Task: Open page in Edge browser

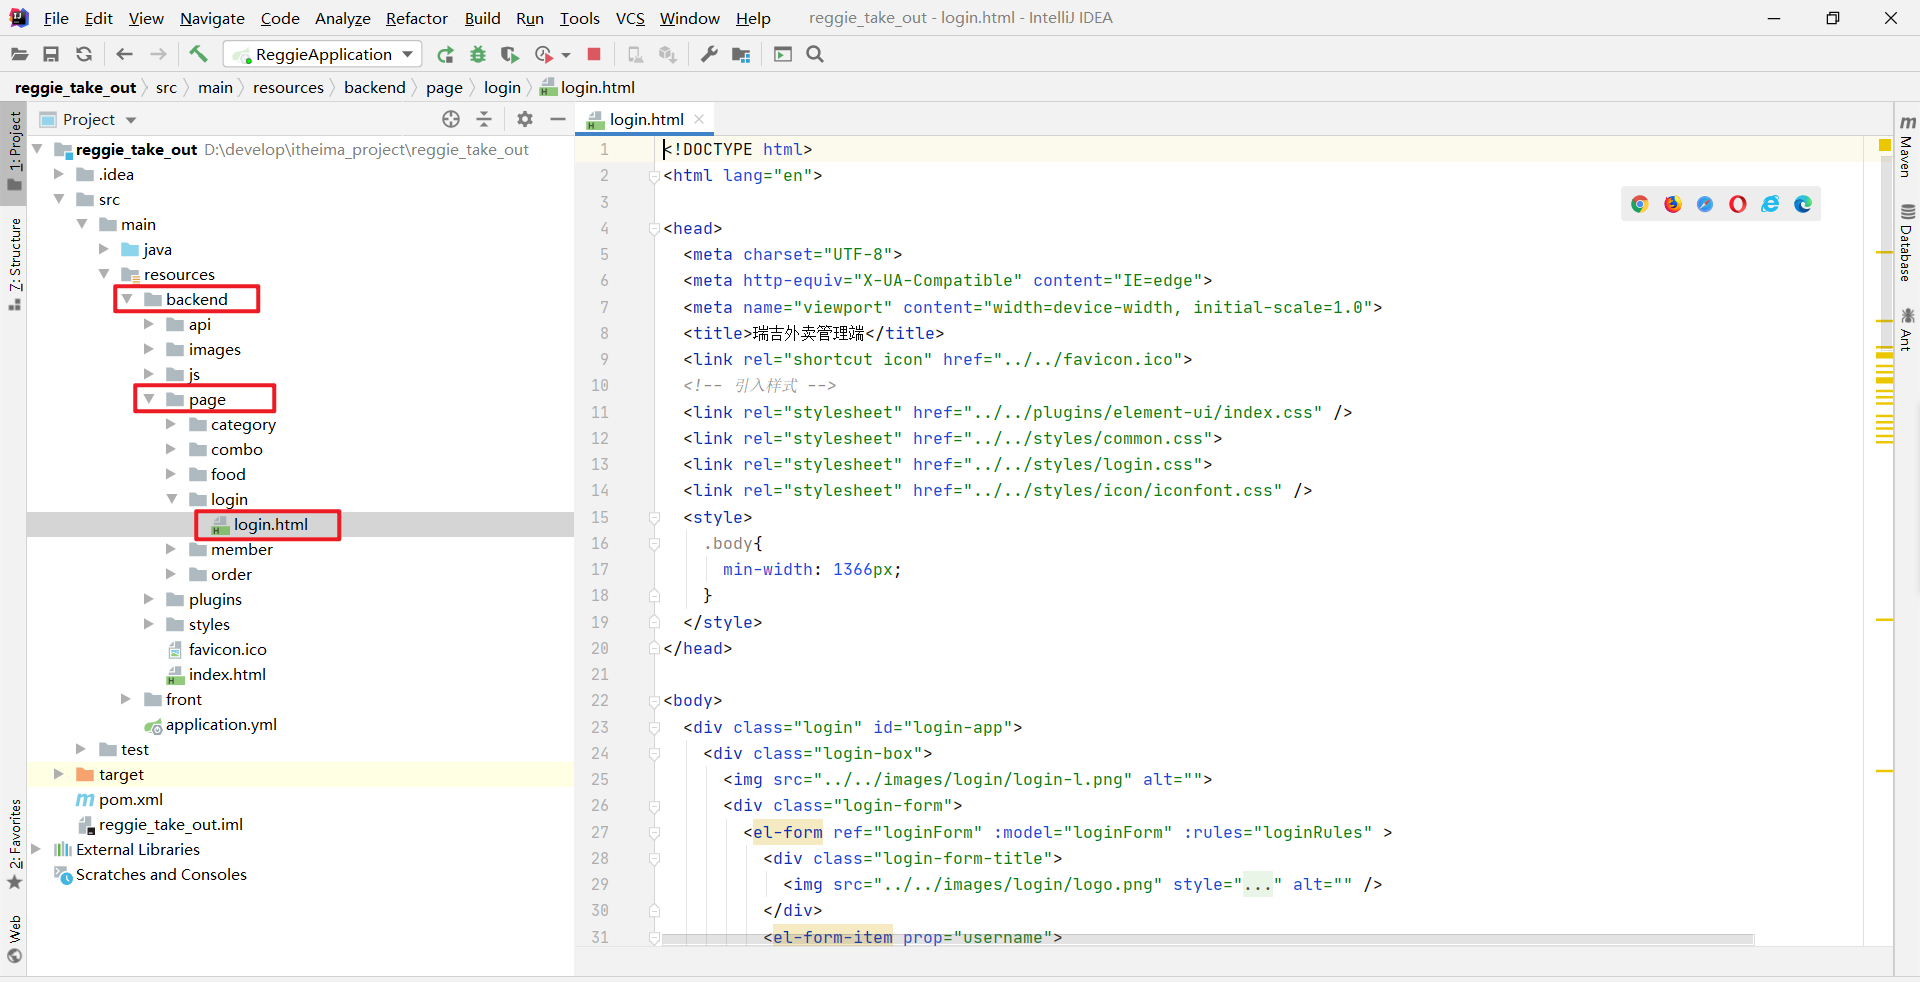Action: [x=1803, y=204]
